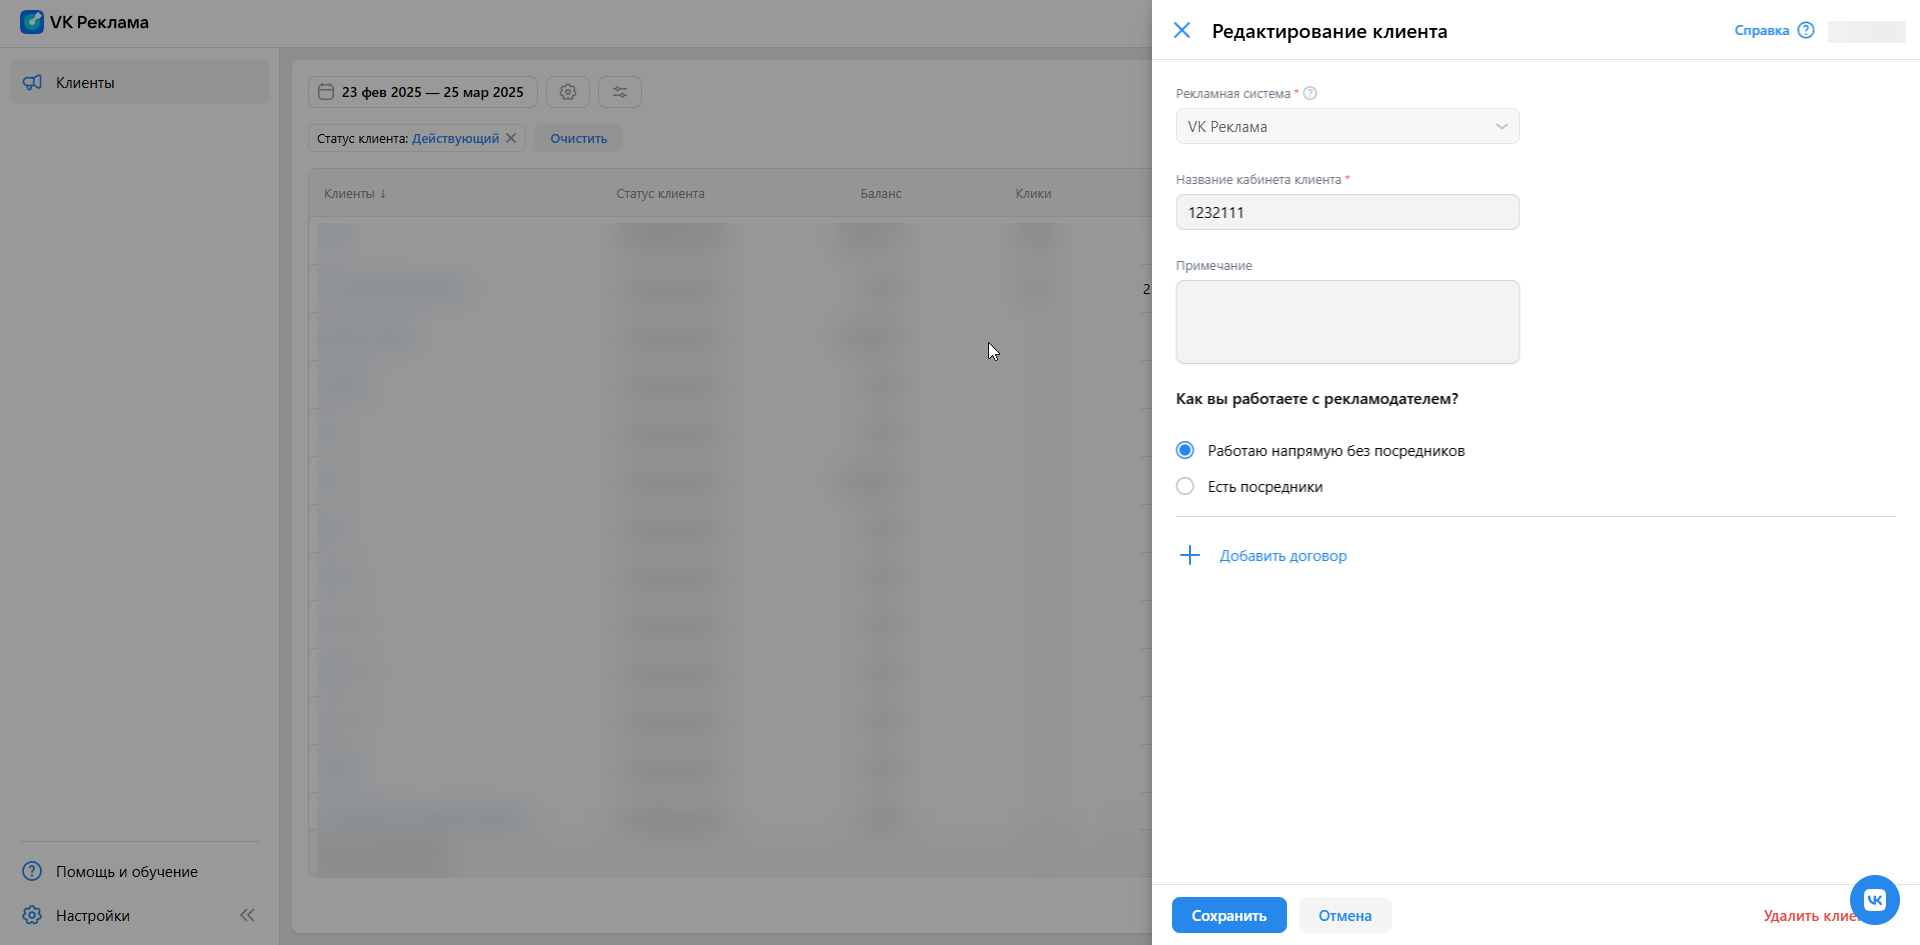
Task: Click the Статус клиента column header
Action: point(660,193)
